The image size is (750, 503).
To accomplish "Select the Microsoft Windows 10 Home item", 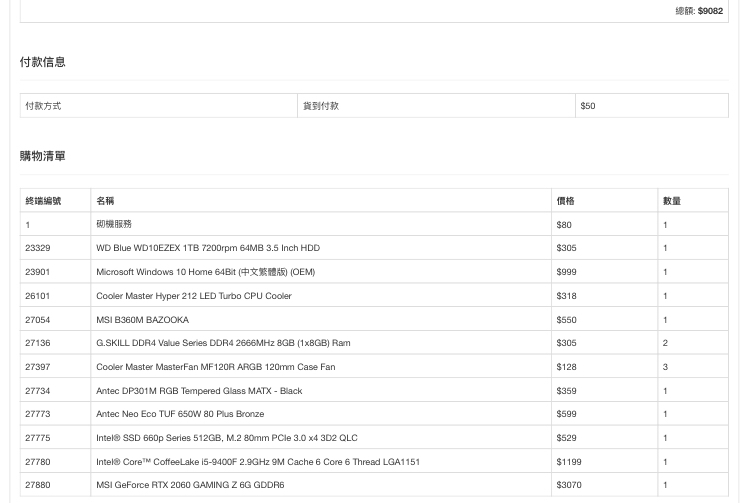I will [206, 272].
